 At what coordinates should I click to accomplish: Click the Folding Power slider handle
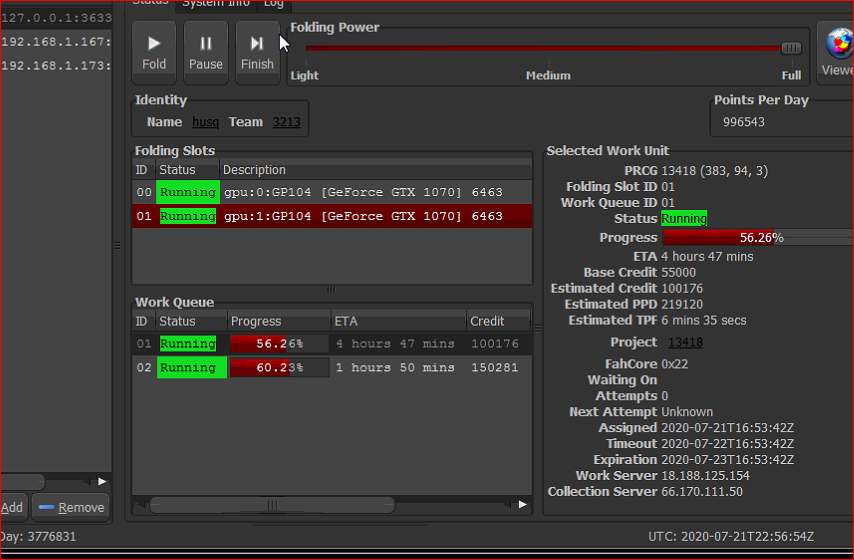tap(791, 48)
